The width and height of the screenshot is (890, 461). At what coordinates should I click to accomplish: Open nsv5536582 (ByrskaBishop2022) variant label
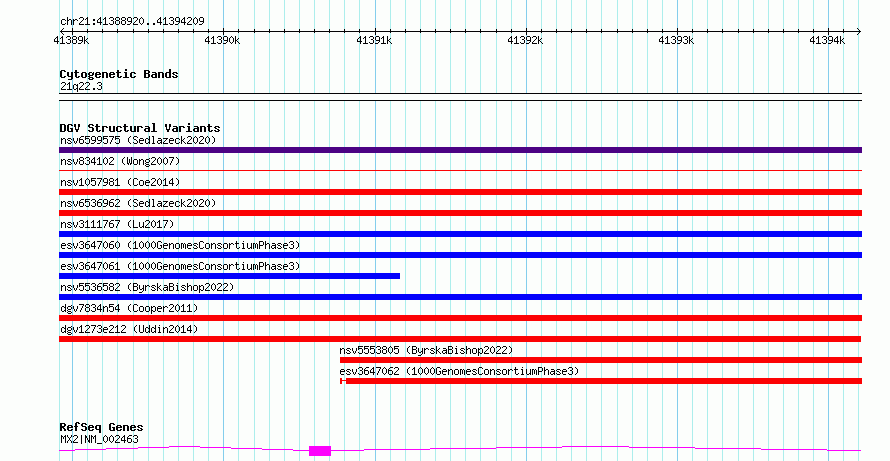click(147, 287)
